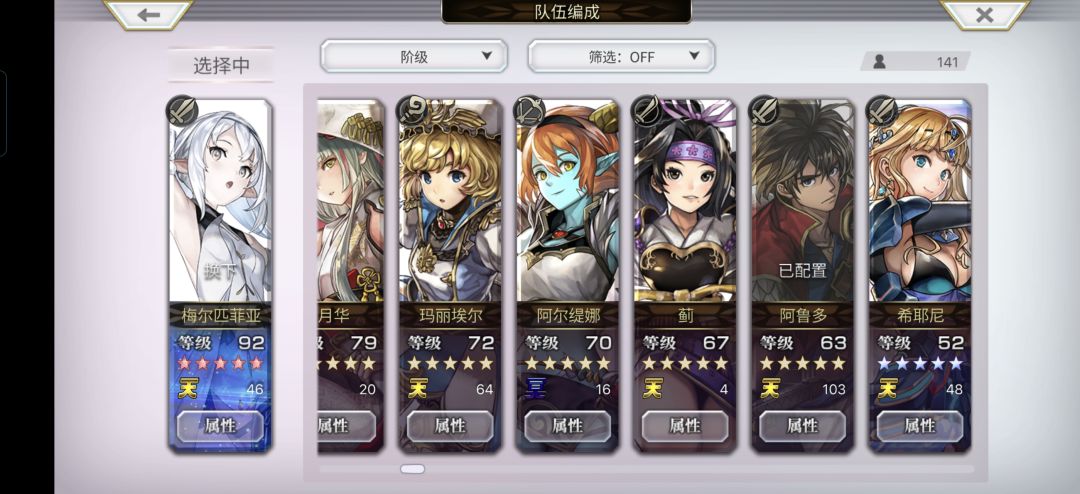The image size is (1080, 494).
Task: Open 属性 for 梅尔匹菲亚
Action: pos(220,426)
